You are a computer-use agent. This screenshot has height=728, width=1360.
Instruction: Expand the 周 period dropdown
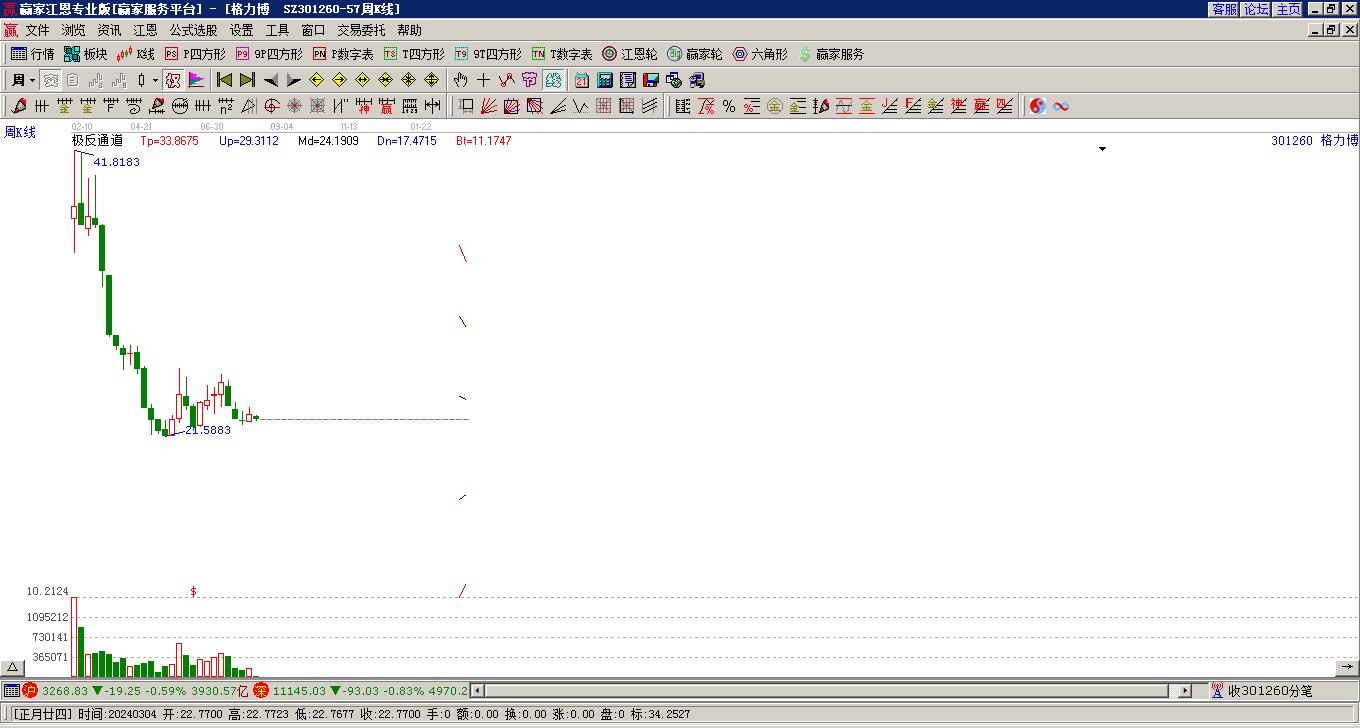tap(32, 80)
